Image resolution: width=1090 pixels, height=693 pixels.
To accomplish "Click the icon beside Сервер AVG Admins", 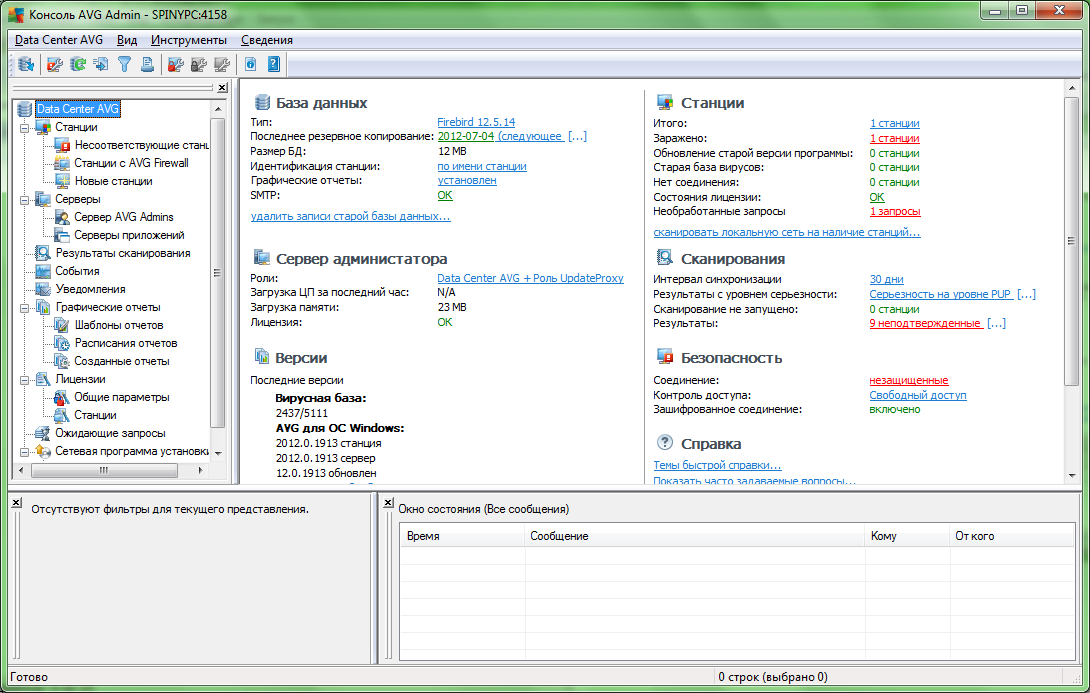I will 63,217.
